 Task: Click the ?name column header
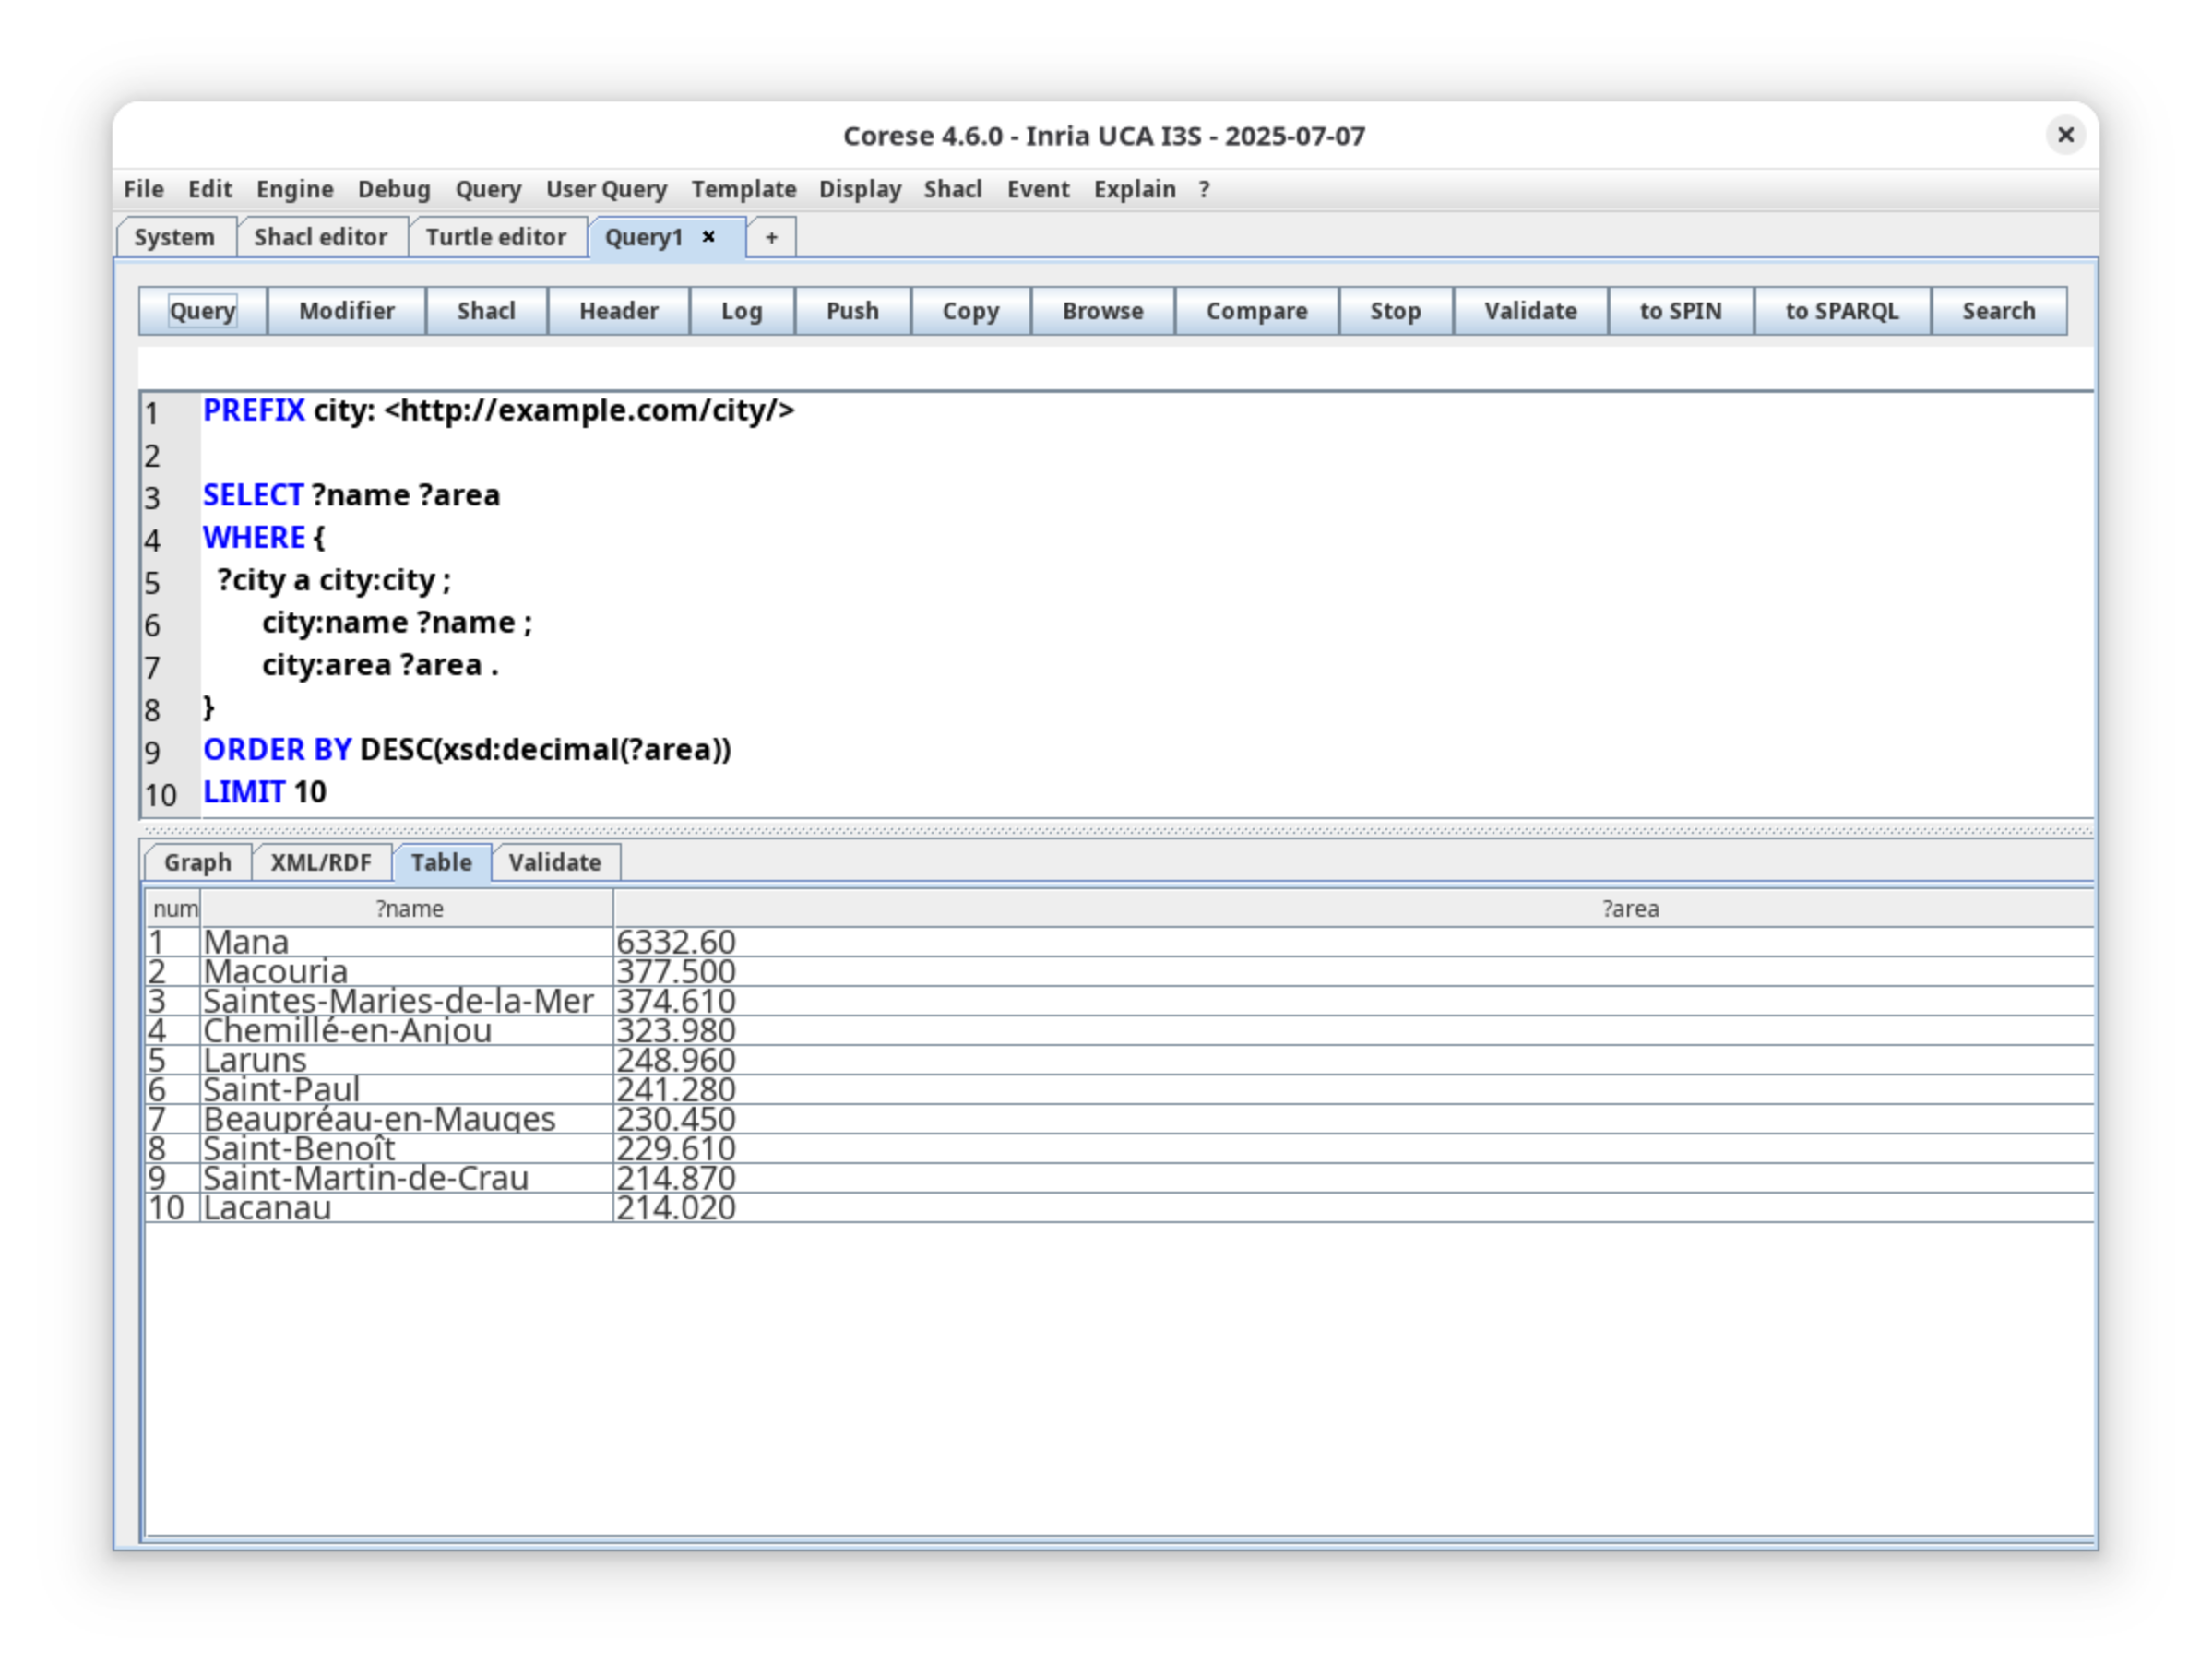(408, 909)
